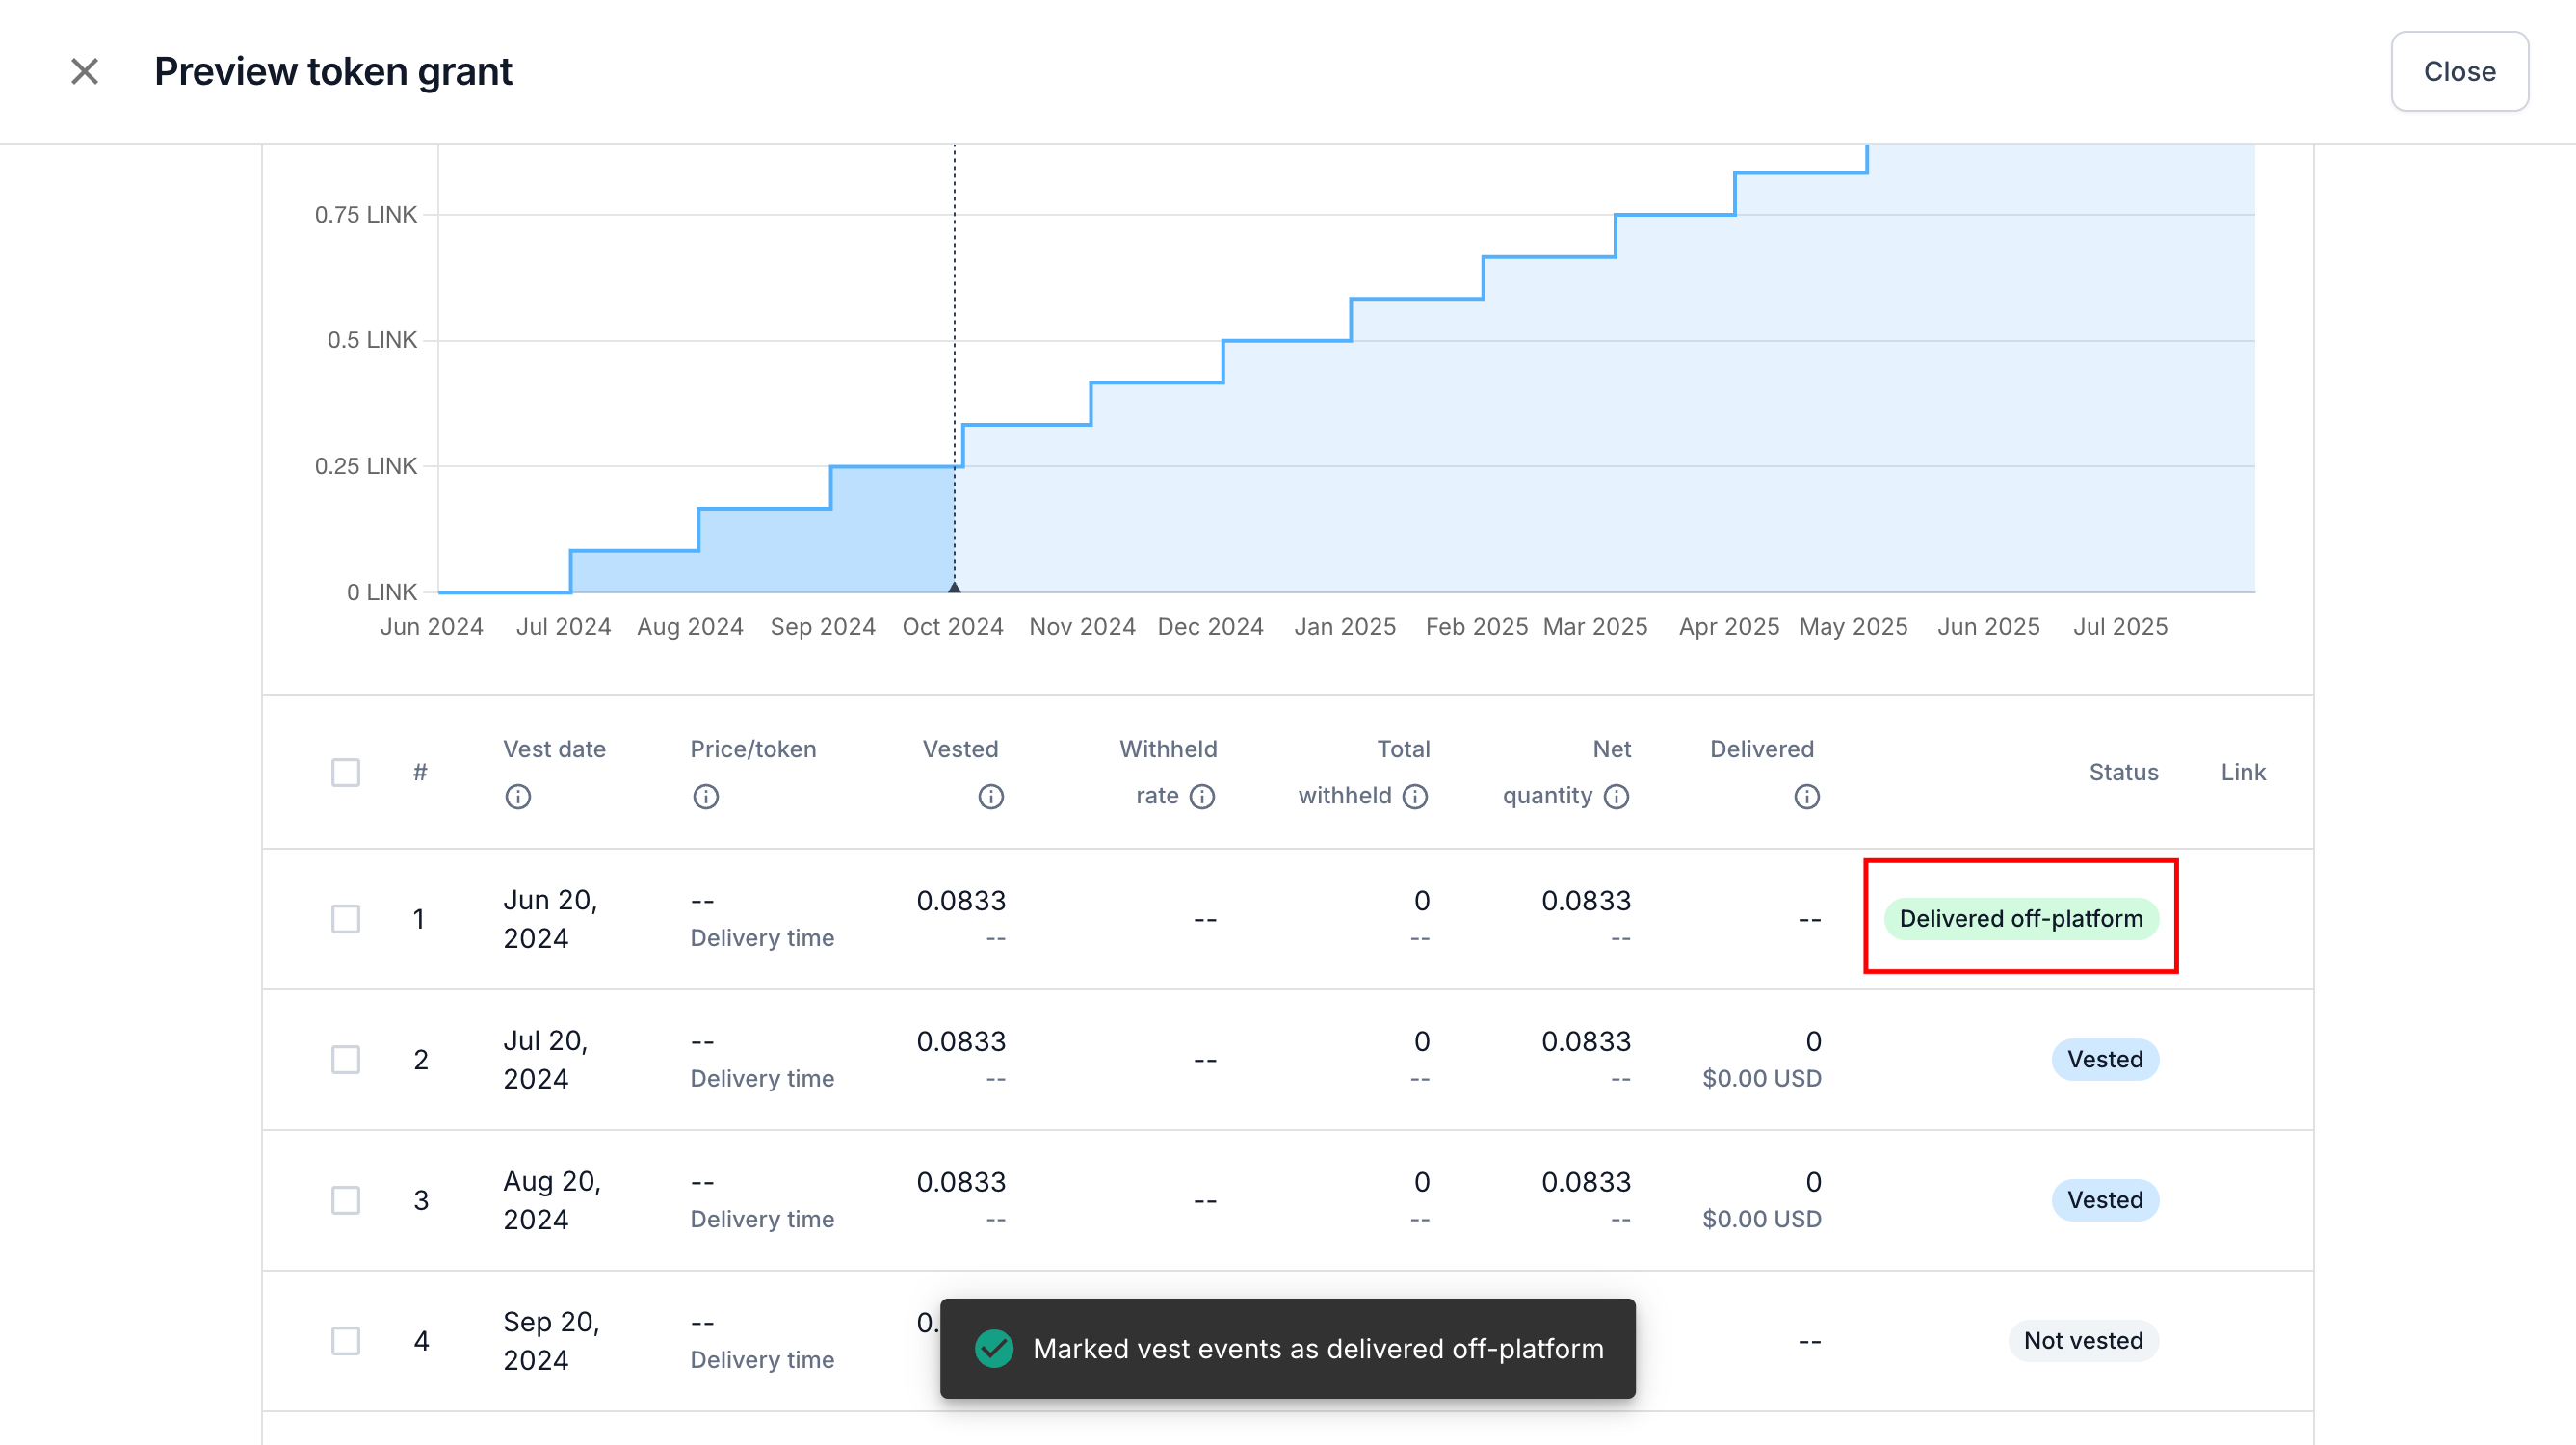Click the Marked vest events as delivered toast text

click(x=1318, y=1348)
